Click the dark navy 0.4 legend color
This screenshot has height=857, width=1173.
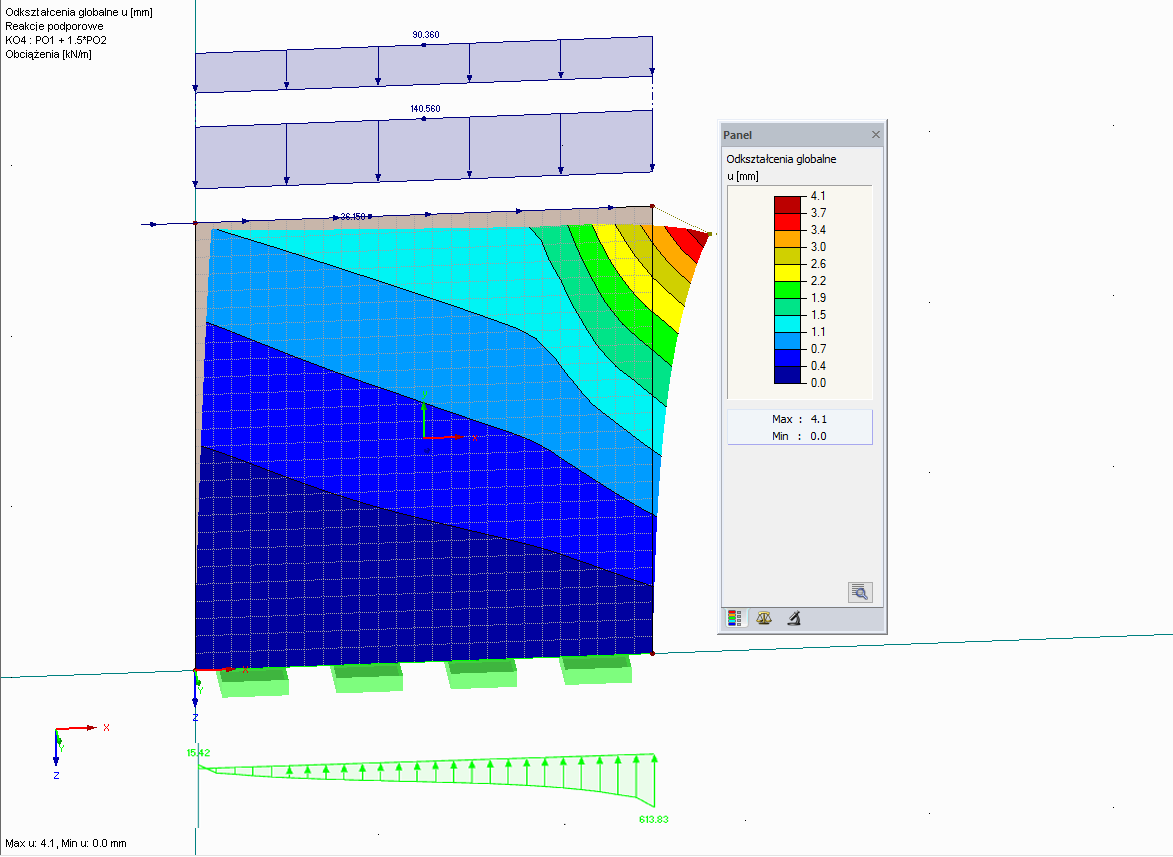coord(788,374)
